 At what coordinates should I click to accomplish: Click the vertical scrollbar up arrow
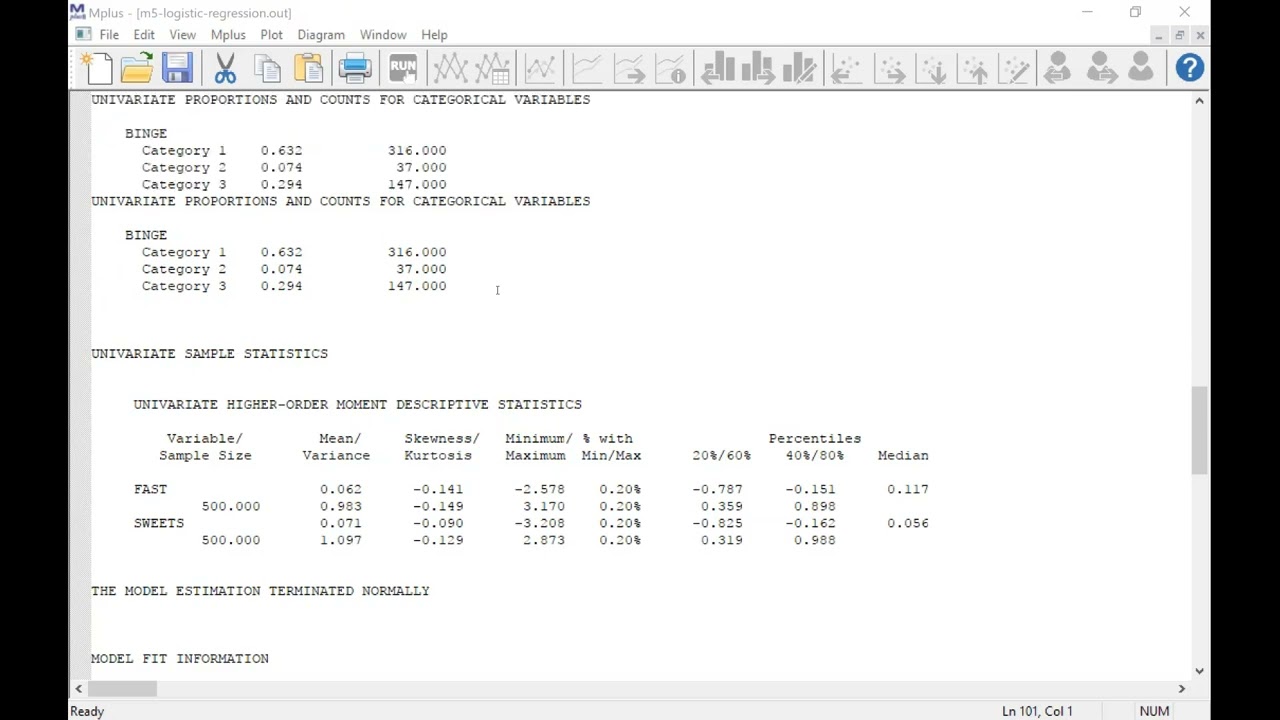tap(1199, 100)
